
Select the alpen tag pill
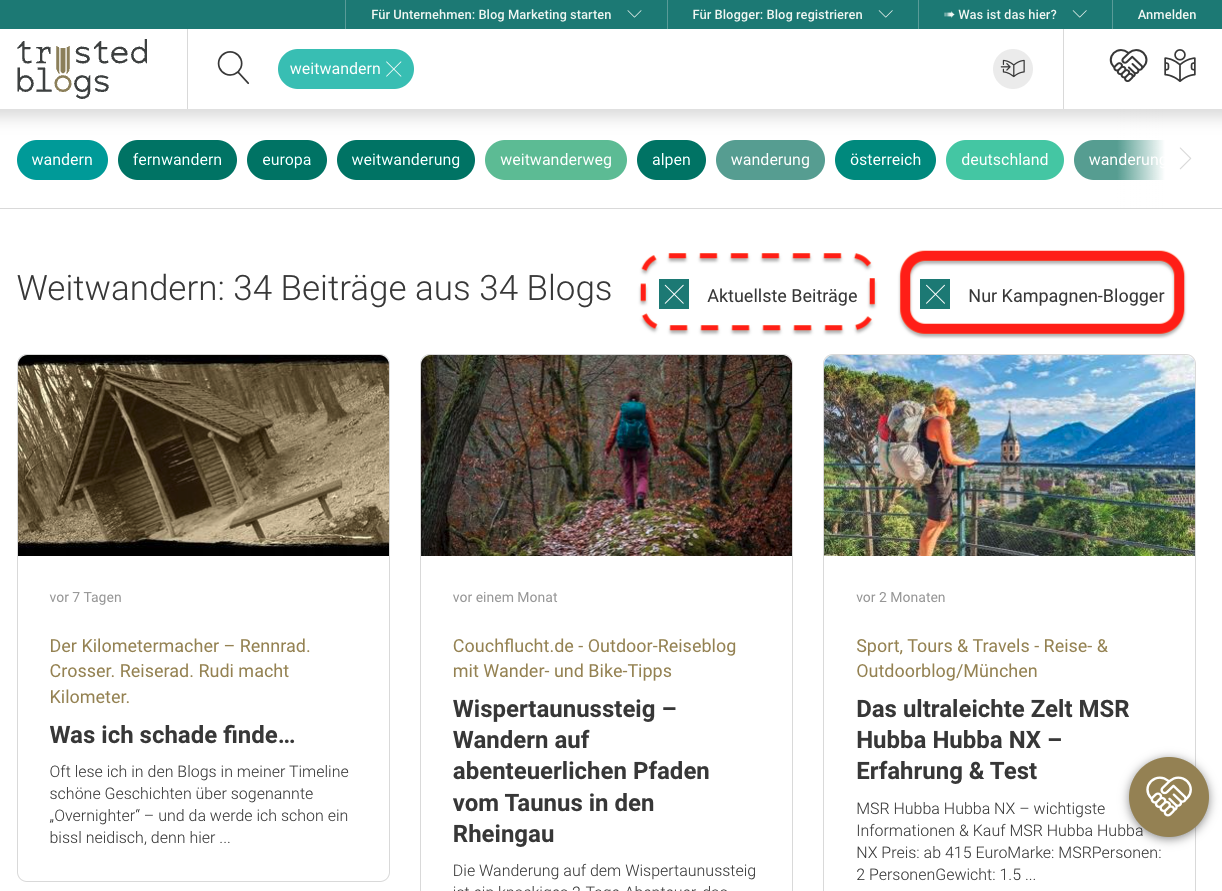(671, 160)
